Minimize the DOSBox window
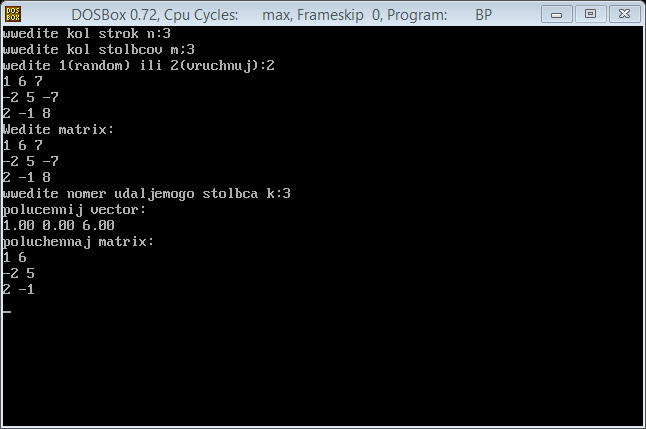Image resolution: width=646 pixels, height=429 pixels. coord(556,14)
